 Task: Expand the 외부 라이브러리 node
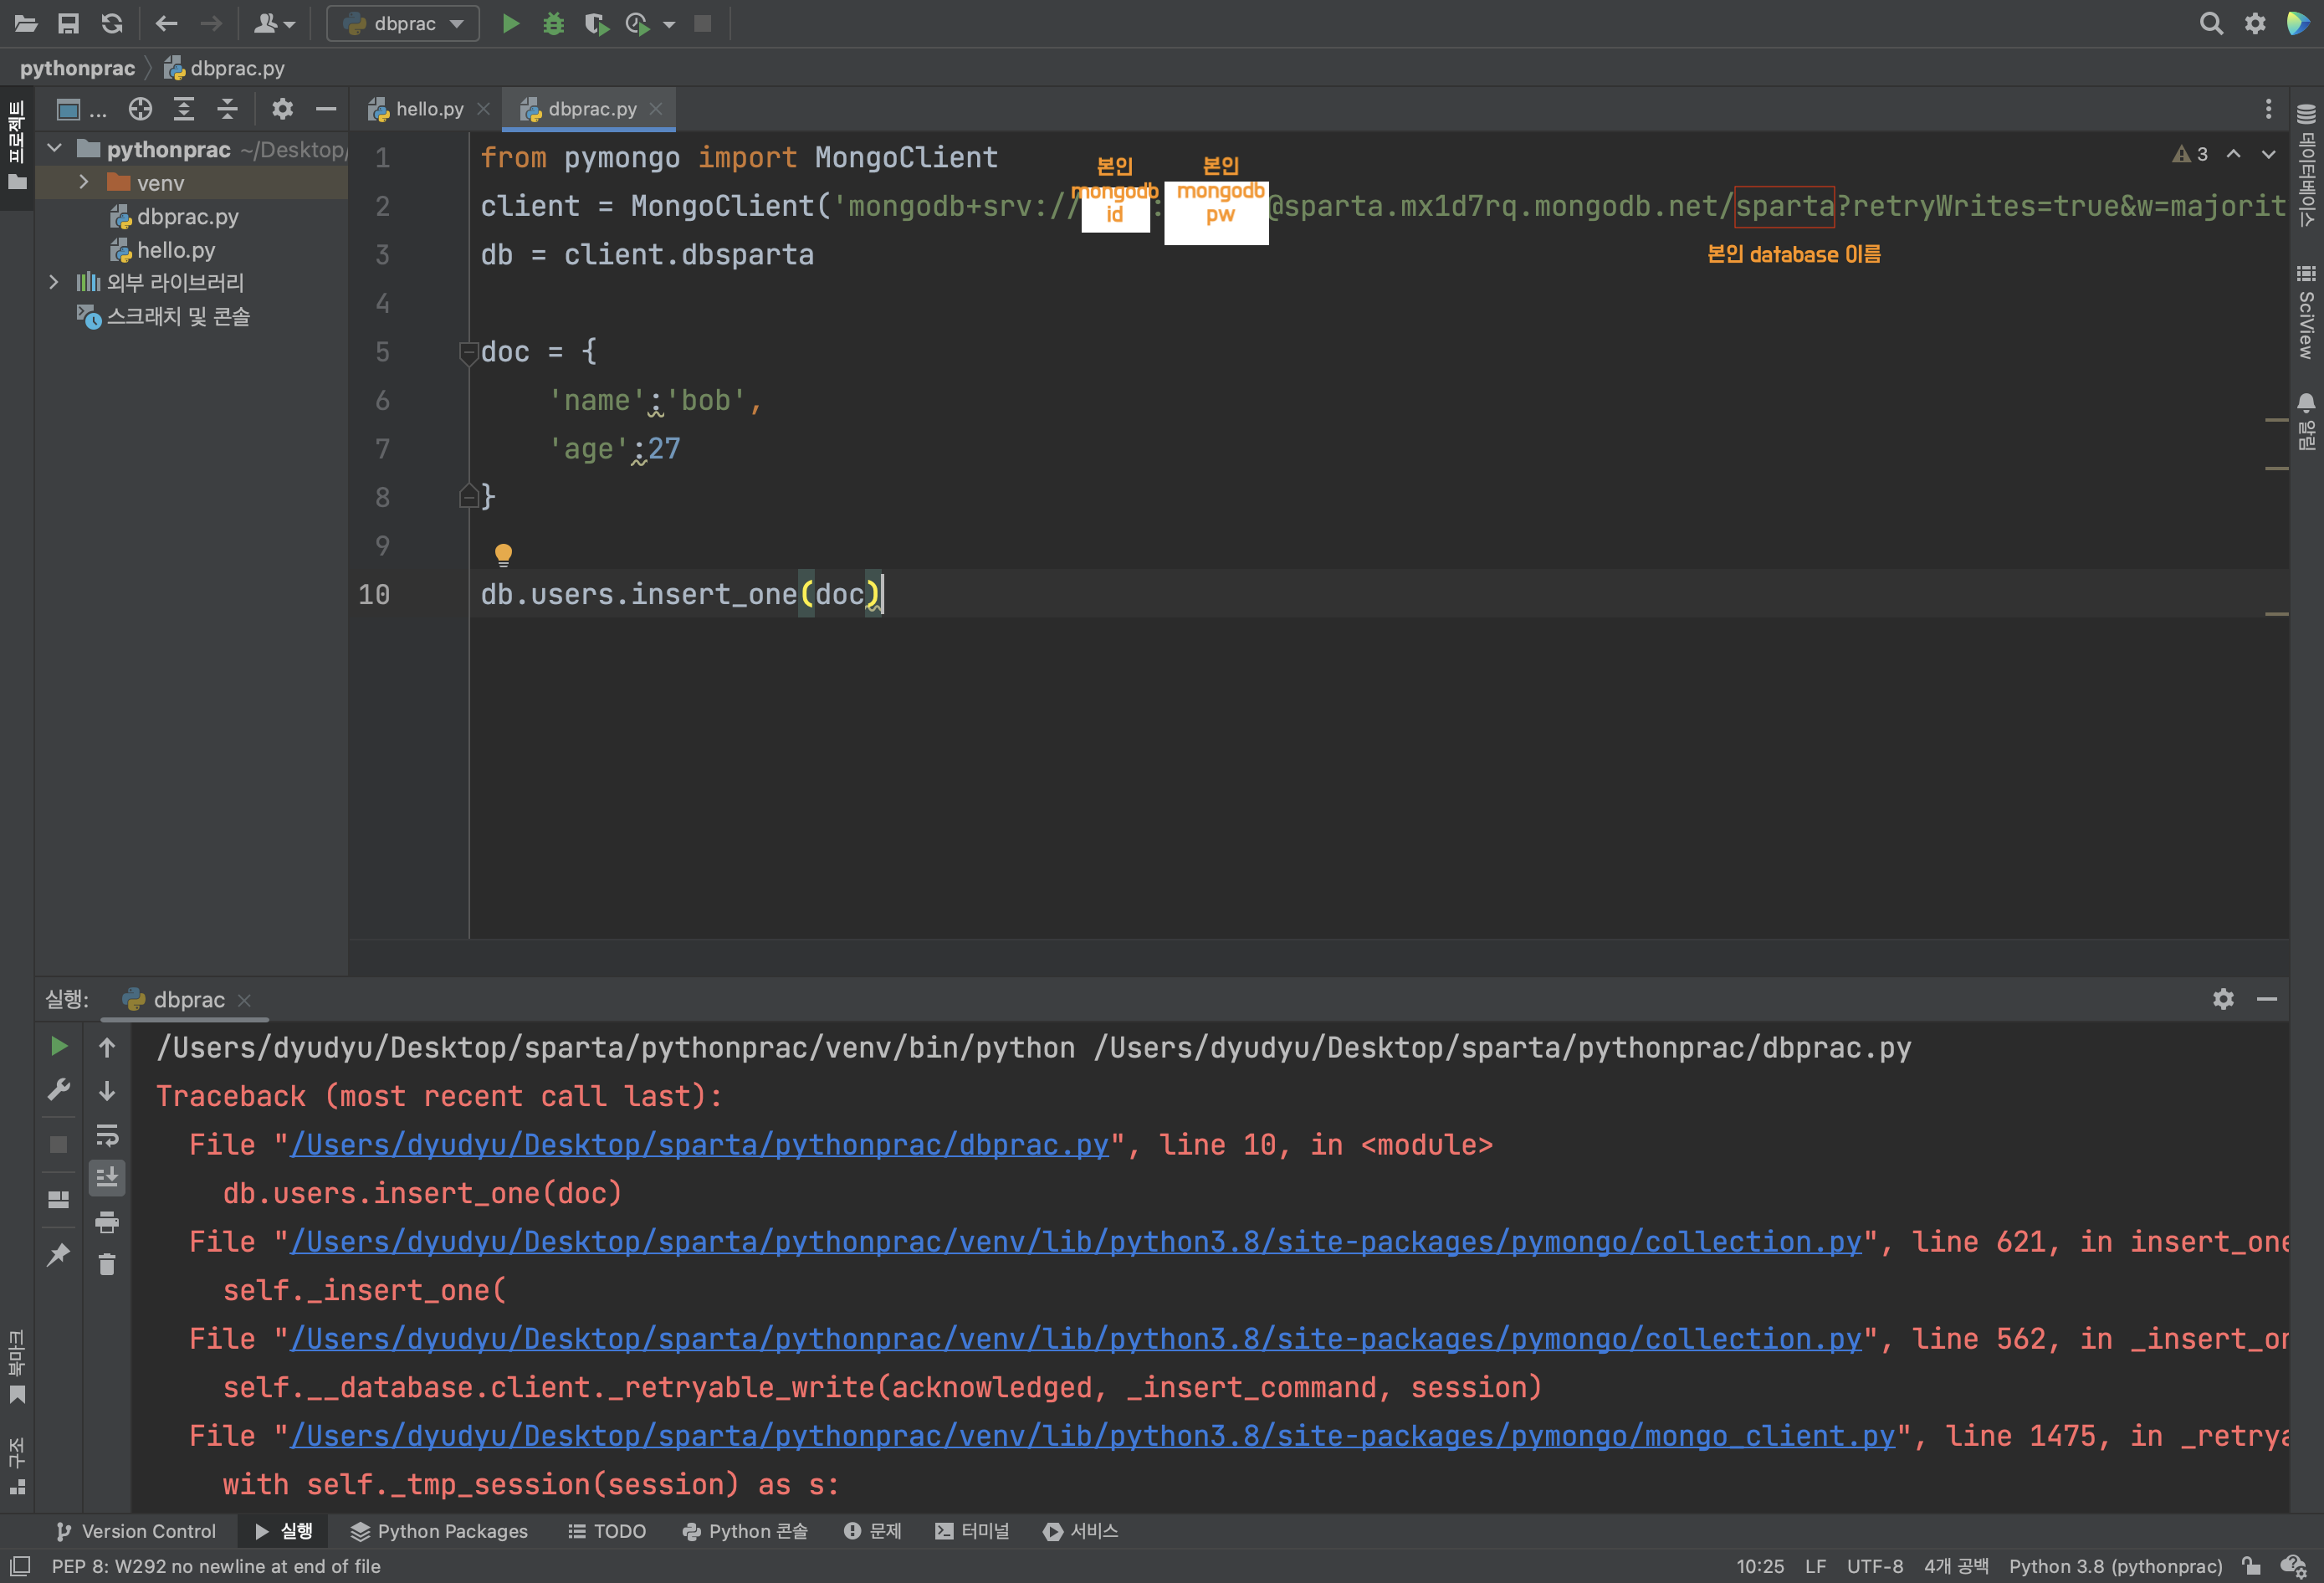pyautogui.click(x=54, y=282)
